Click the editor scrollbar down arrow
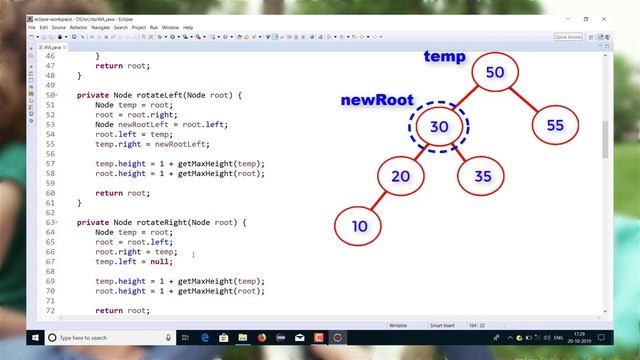This screenshot has height=360, width=640. tap(605, 311)
